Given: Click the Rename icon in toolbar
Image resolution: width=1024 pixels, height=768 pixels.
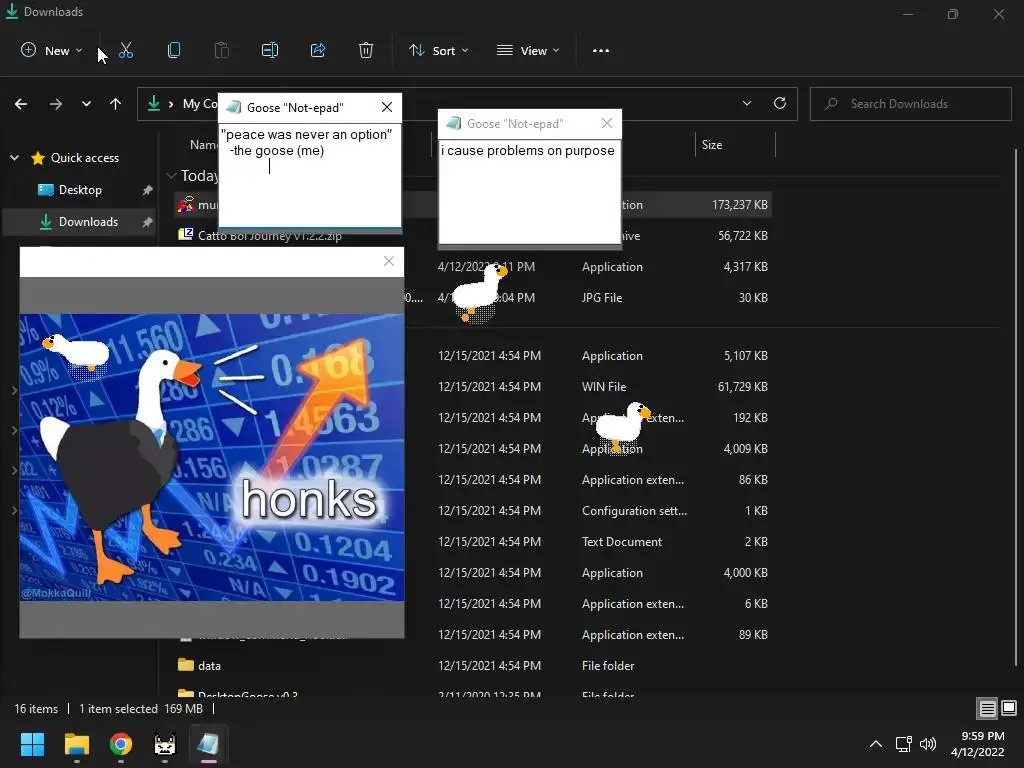Looking at the screenshot, I should coord(270,50).
